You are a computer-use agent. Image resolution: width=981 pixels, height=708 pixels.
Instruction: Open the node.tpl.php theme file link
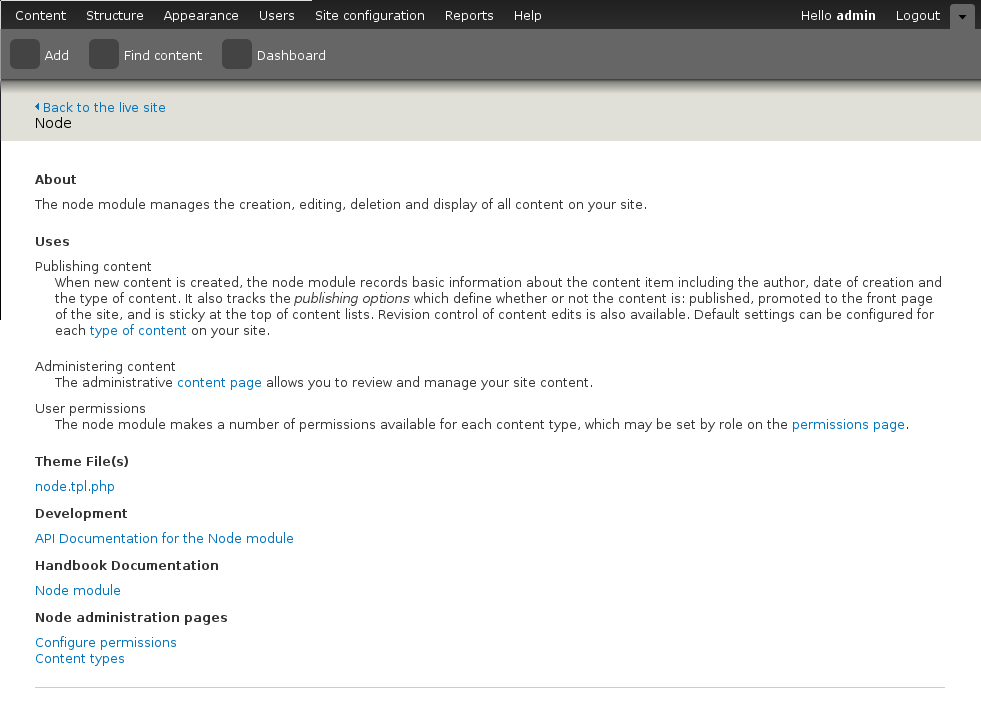pyautogui.click(x=75, y=486)
